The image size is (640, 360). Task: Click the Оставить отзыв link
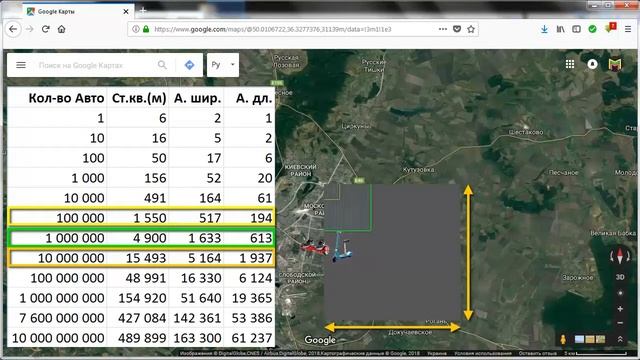pyautogui.click(x=538, y=353)
